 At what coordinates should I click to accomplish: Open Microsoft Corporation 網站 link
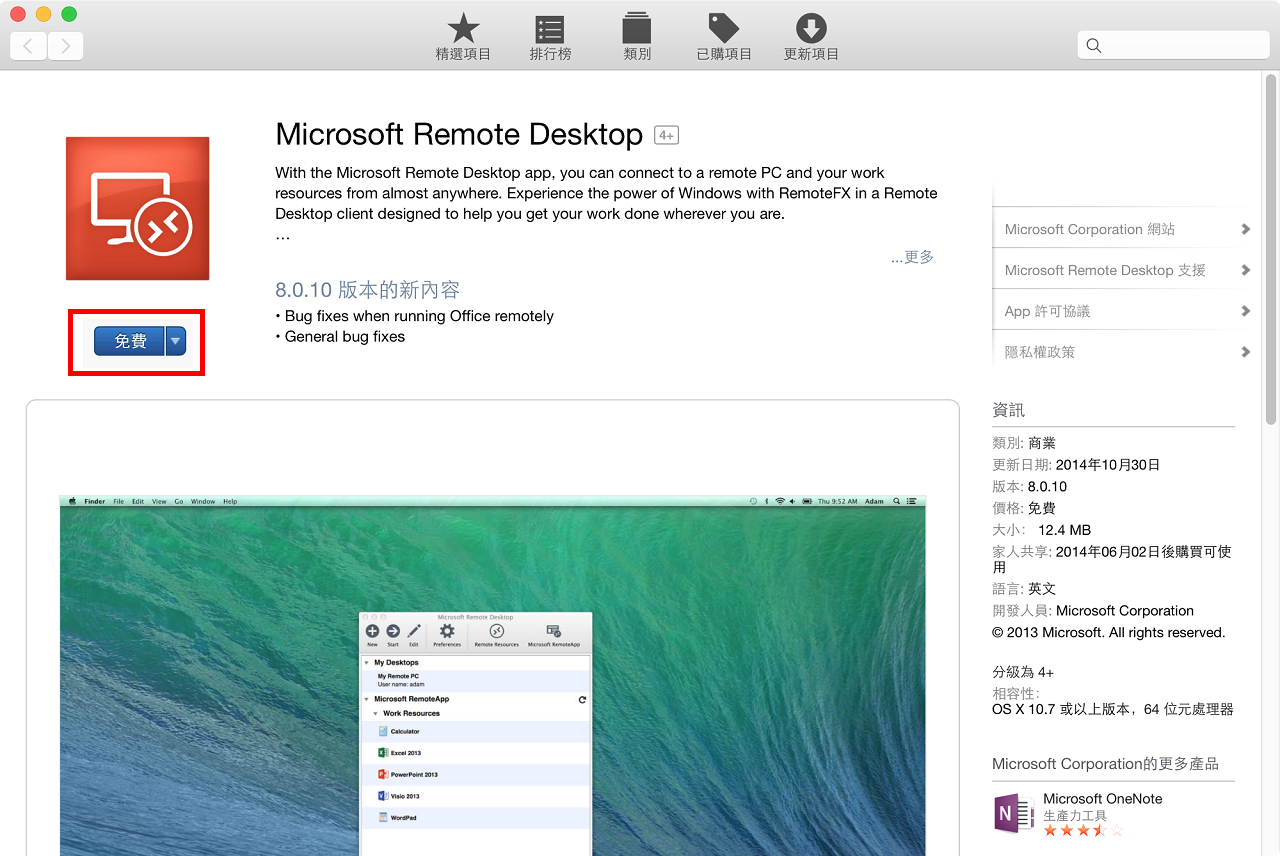pos(1090,229)
